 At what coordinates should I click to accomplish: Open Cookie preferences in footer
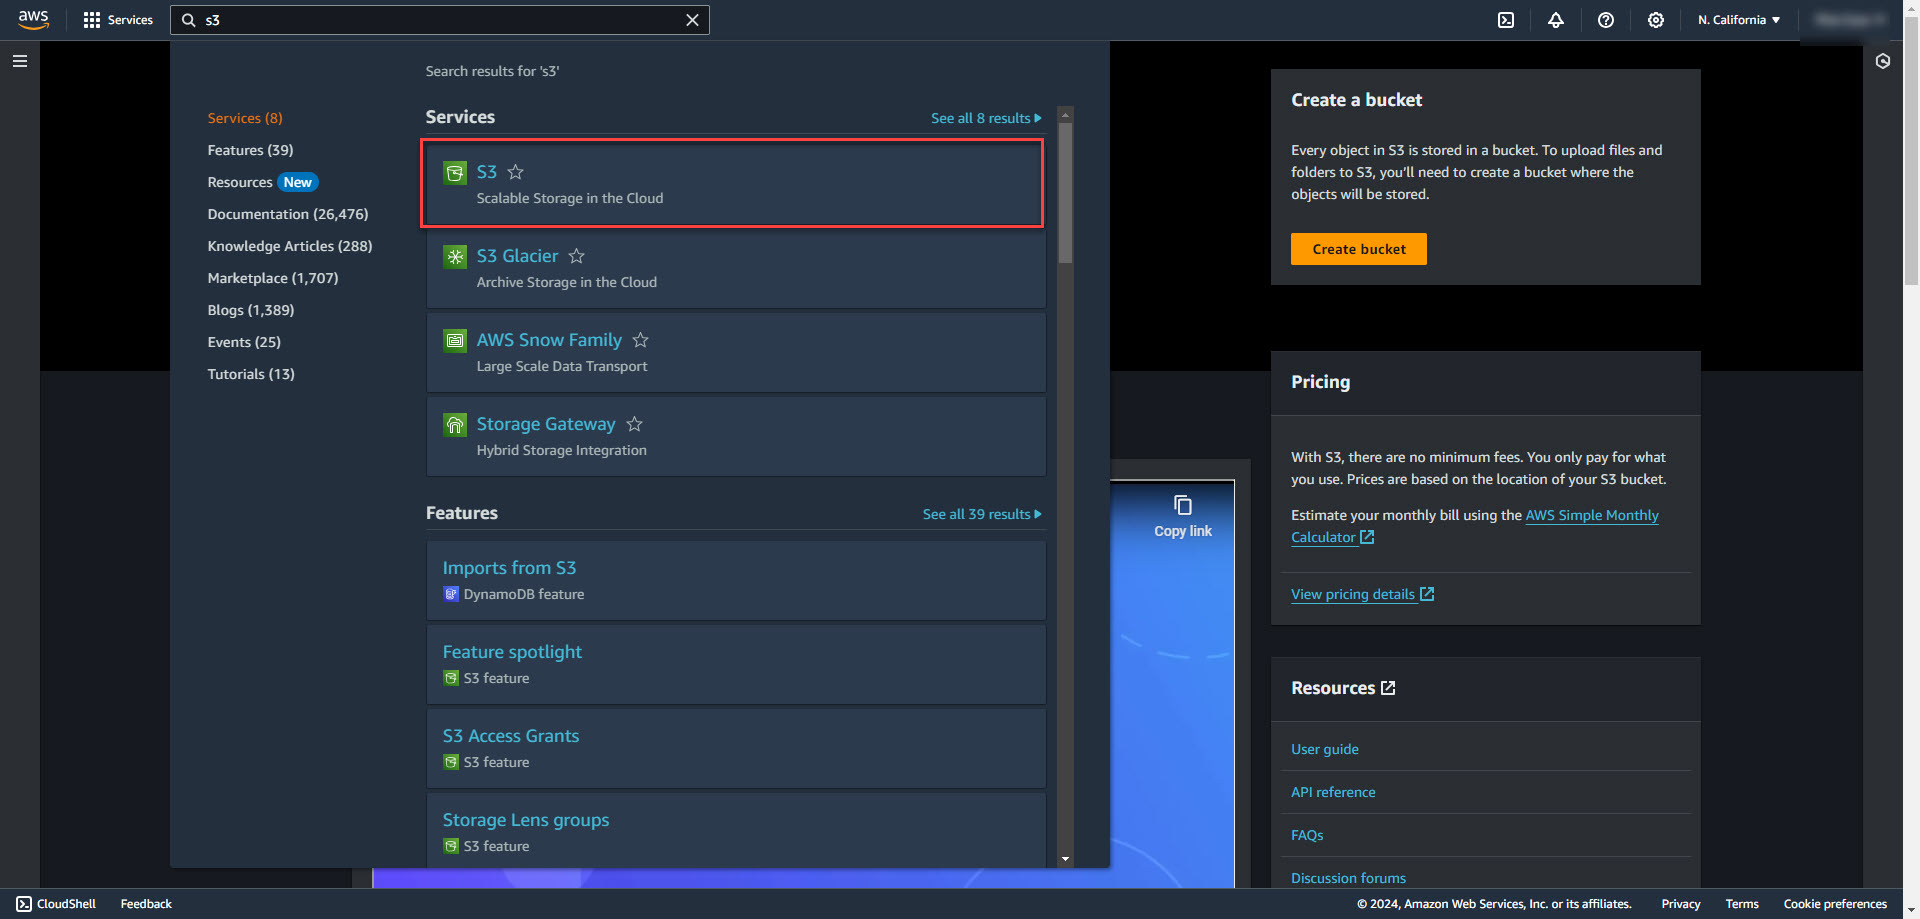(x=1835, y=904)
